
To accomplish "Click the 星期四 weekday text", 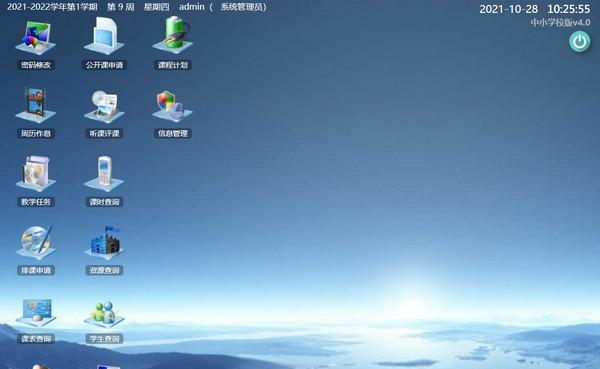I will click(157, 7).
